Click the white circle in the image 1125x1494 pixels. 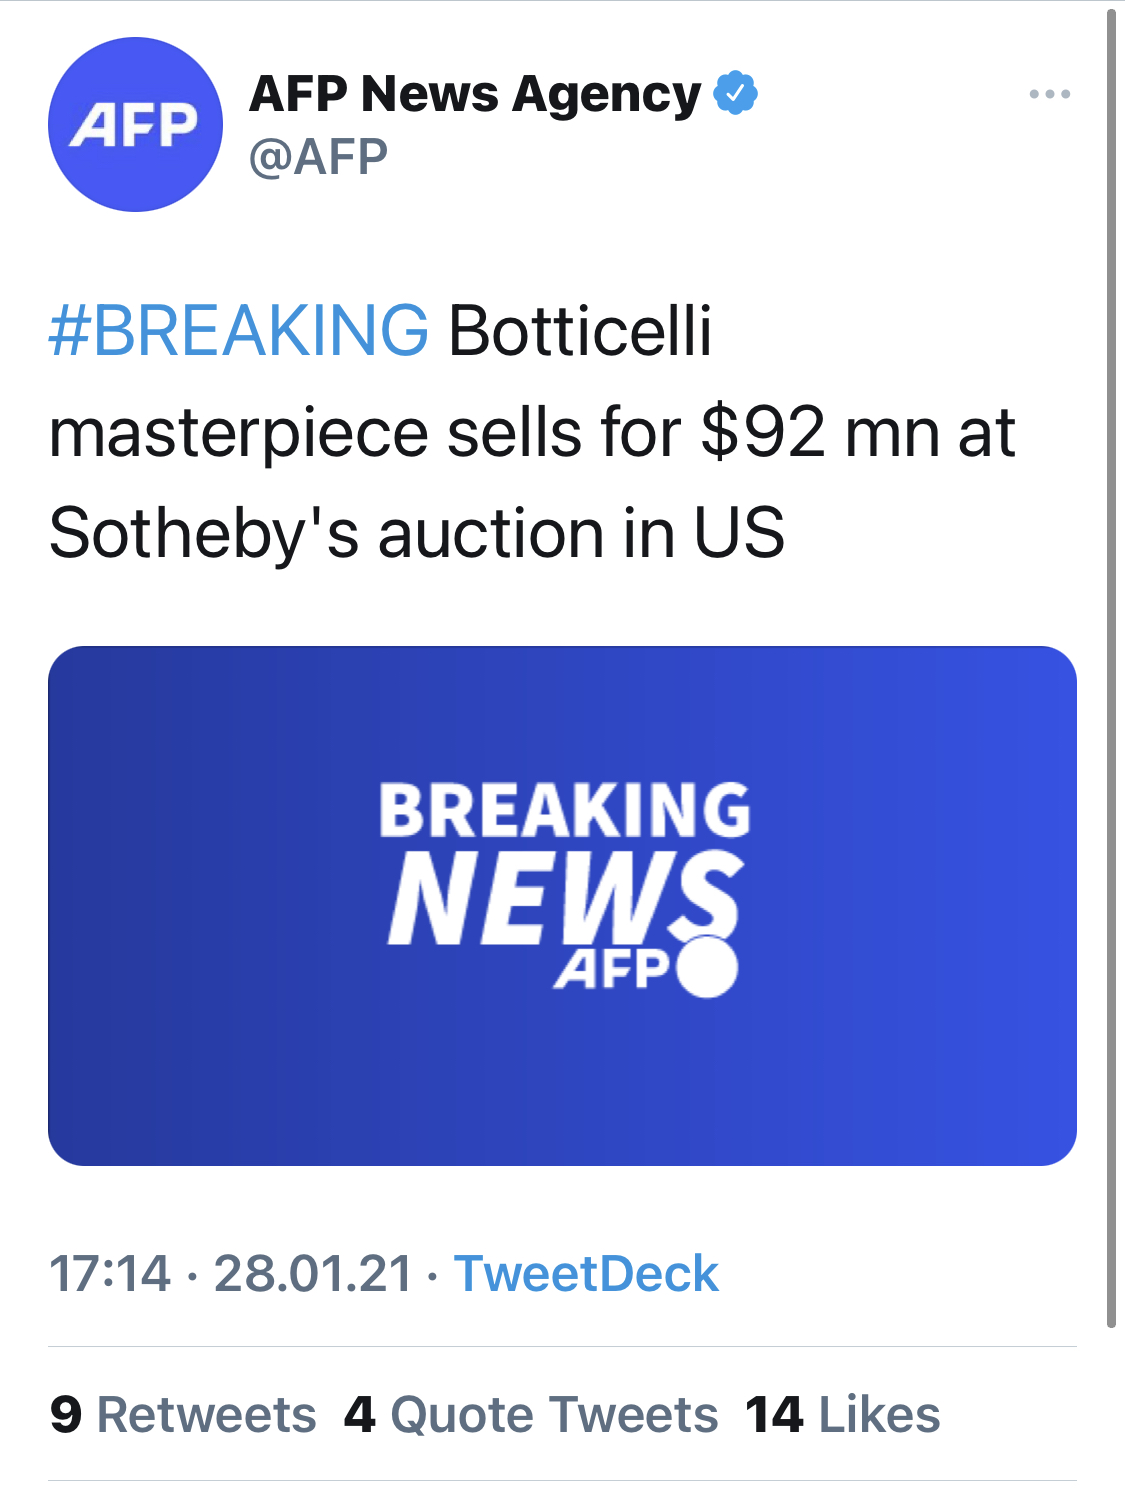tap(708, 968)
